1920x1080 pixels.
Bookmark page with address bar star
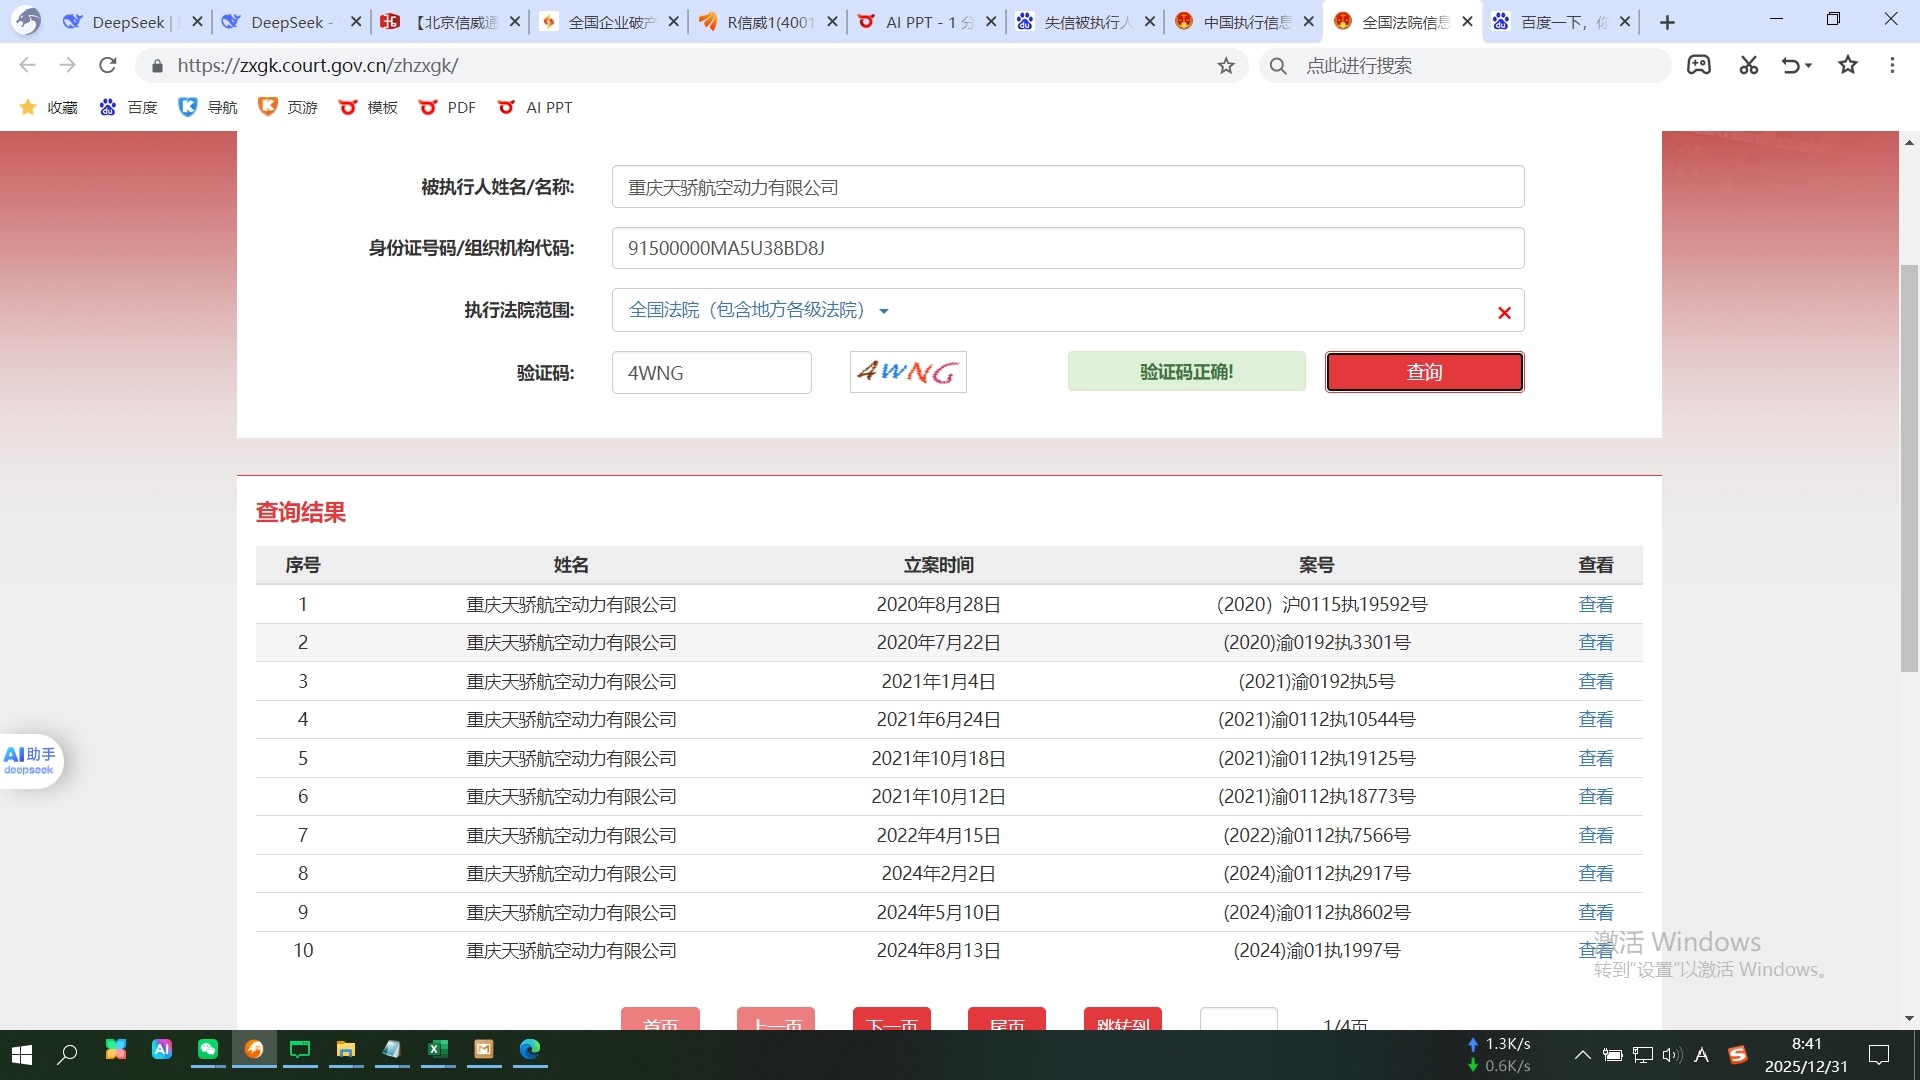coord(1226,66)
